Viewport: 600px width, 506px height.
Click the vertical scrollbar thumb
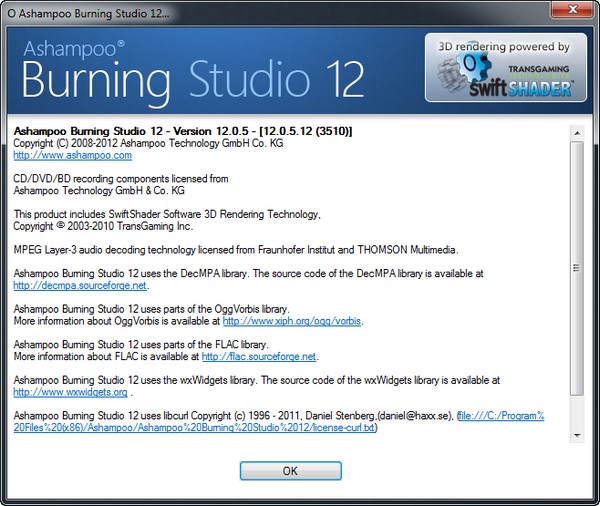click(577, 268)
